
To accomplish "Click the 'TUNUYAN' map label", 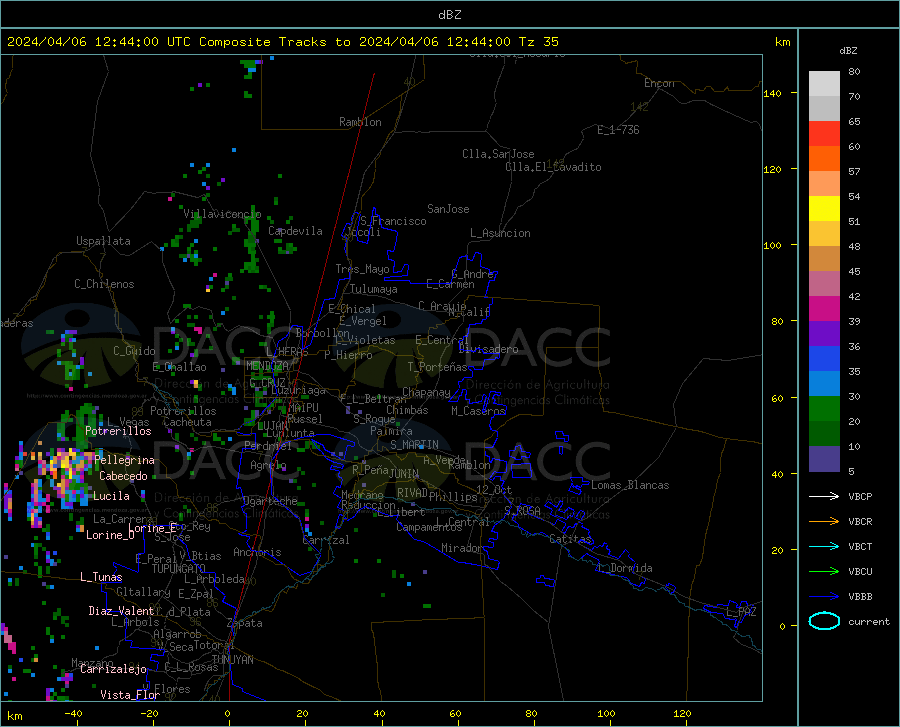I will click(x=233, y=660).
